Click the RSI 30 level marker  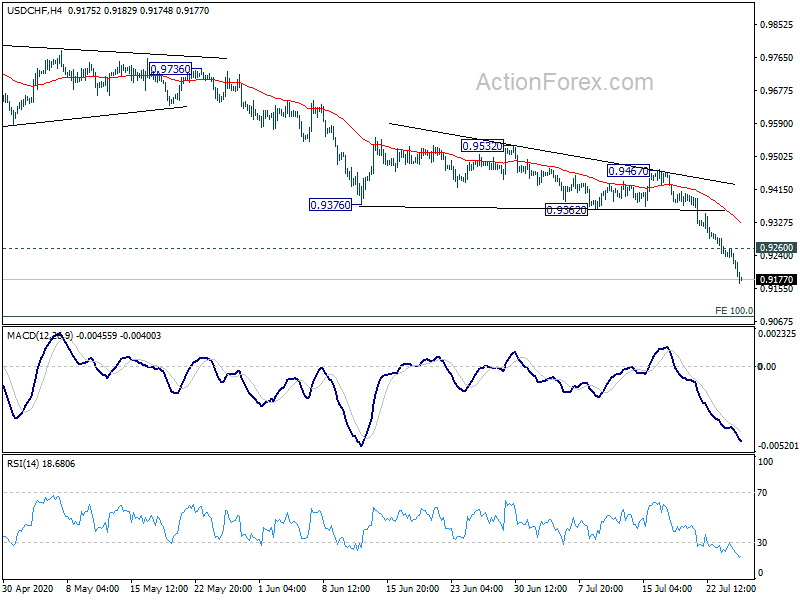coord(762,543)
